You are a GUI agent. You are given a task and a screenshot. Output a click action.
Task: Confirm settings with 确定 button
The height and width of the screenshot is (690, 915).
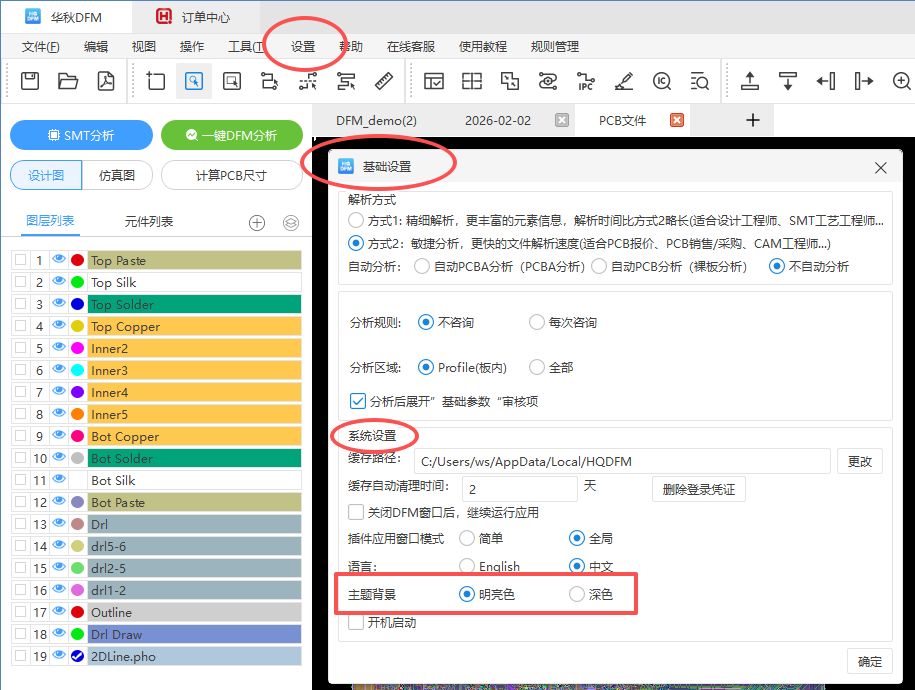point(869,661)
